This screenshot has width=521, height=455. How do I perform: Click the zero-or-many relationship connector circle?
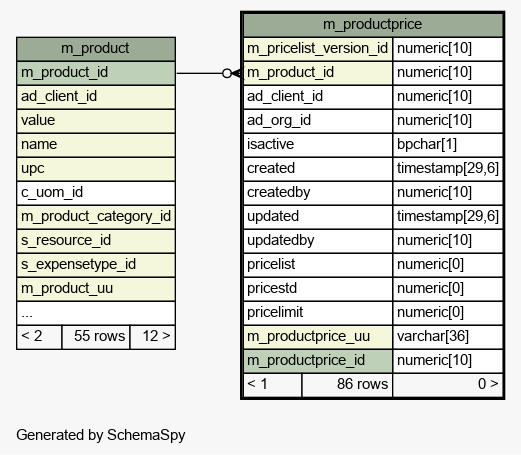227,73
